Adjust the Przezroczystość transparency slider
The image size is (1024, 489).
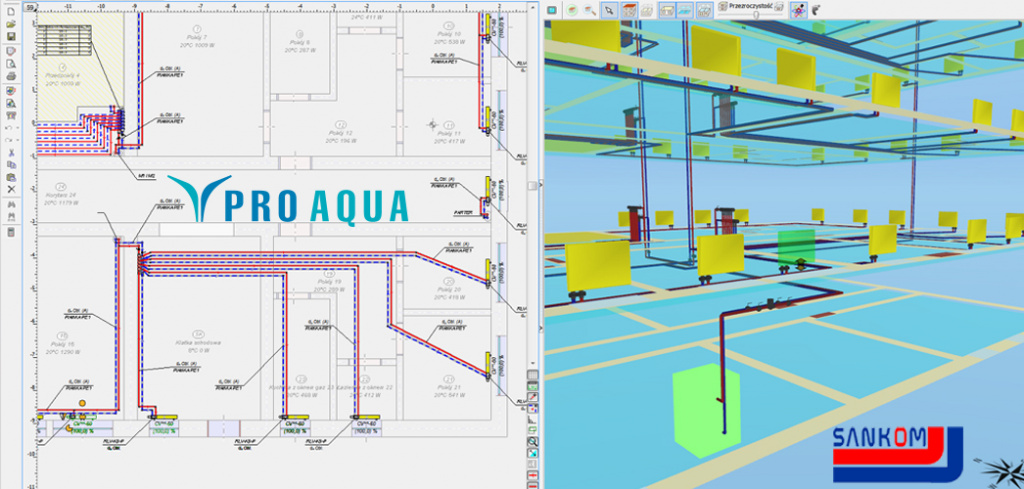coord(755,14)
